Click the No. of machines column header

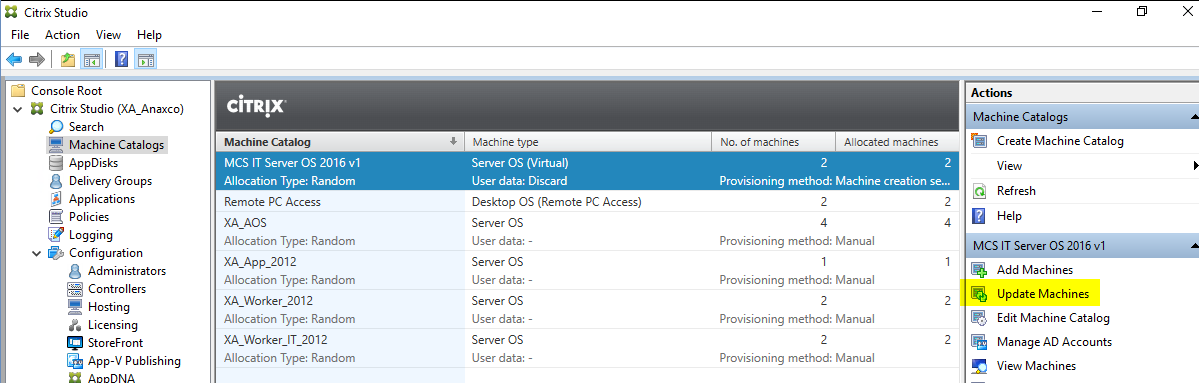click(773, 142)
